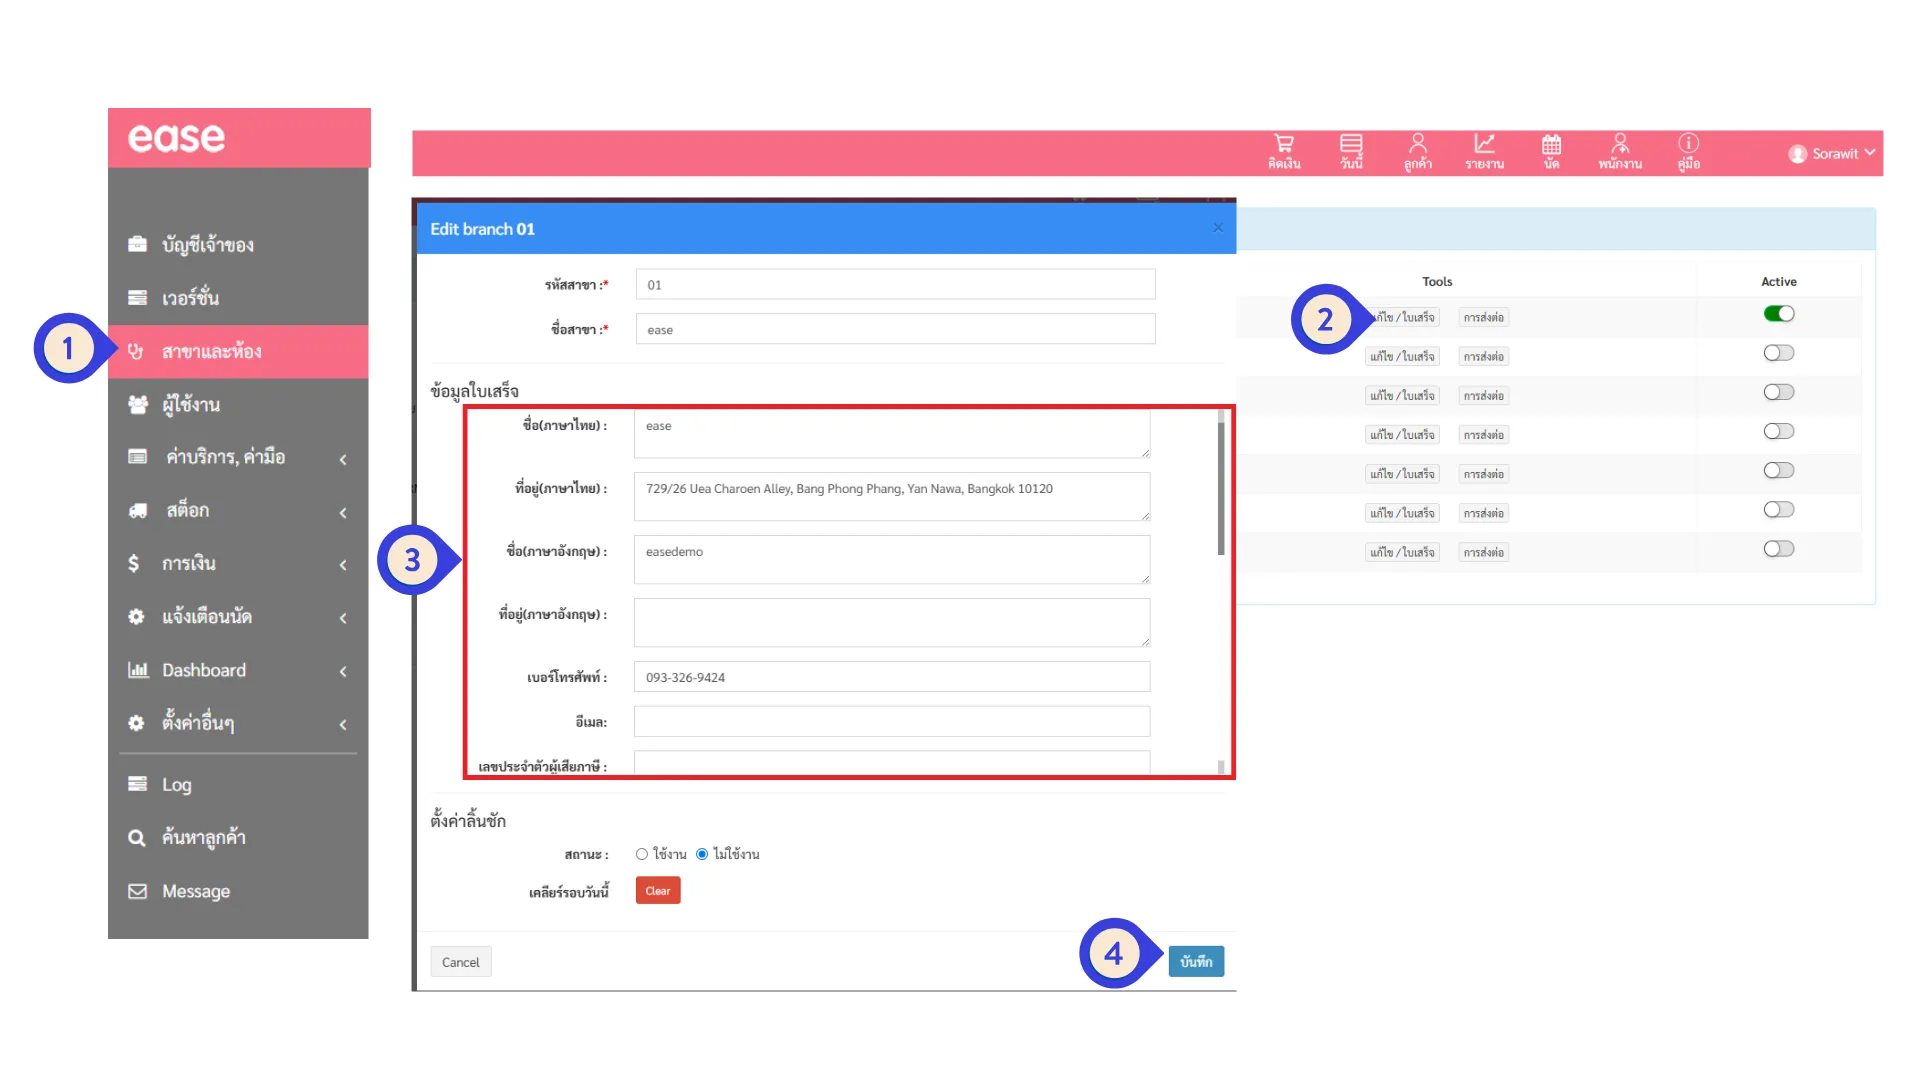The image size is (1920, 1080).
Task: Open the Log menu item in sidebar
Action: (x=177, y=784)
